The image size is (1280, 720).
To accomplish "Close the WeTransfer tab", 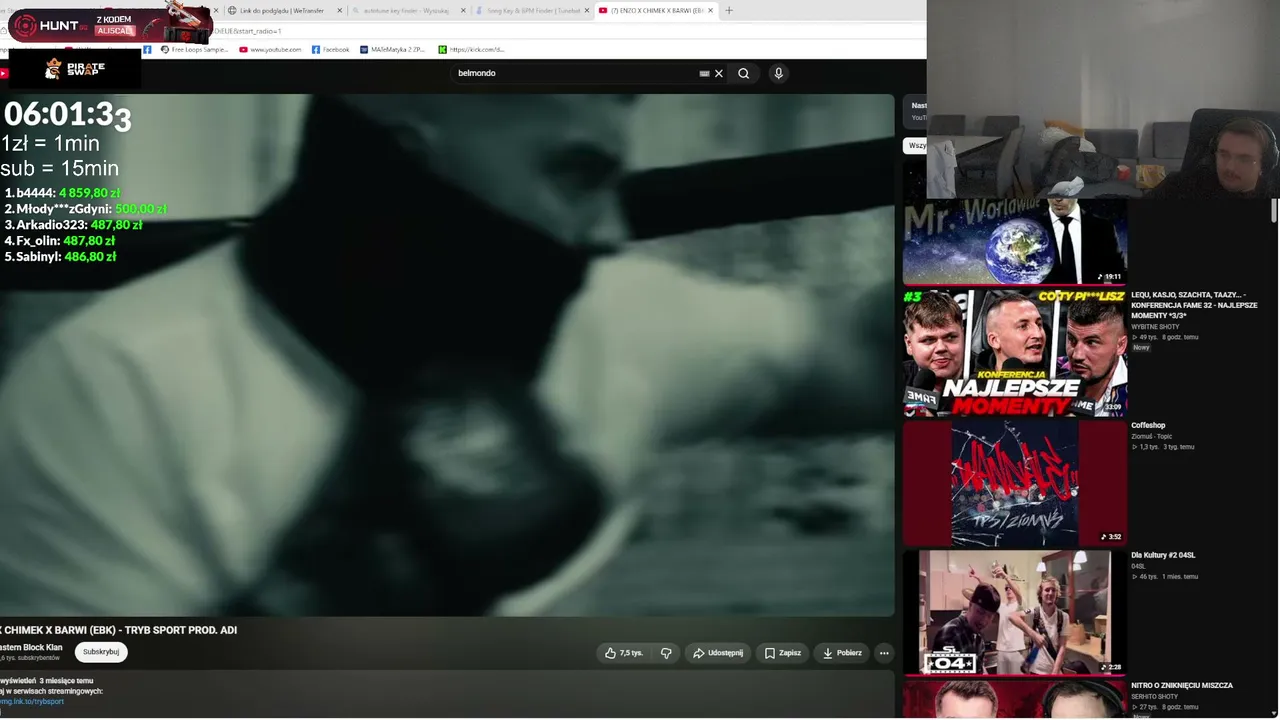I will 340,10.
